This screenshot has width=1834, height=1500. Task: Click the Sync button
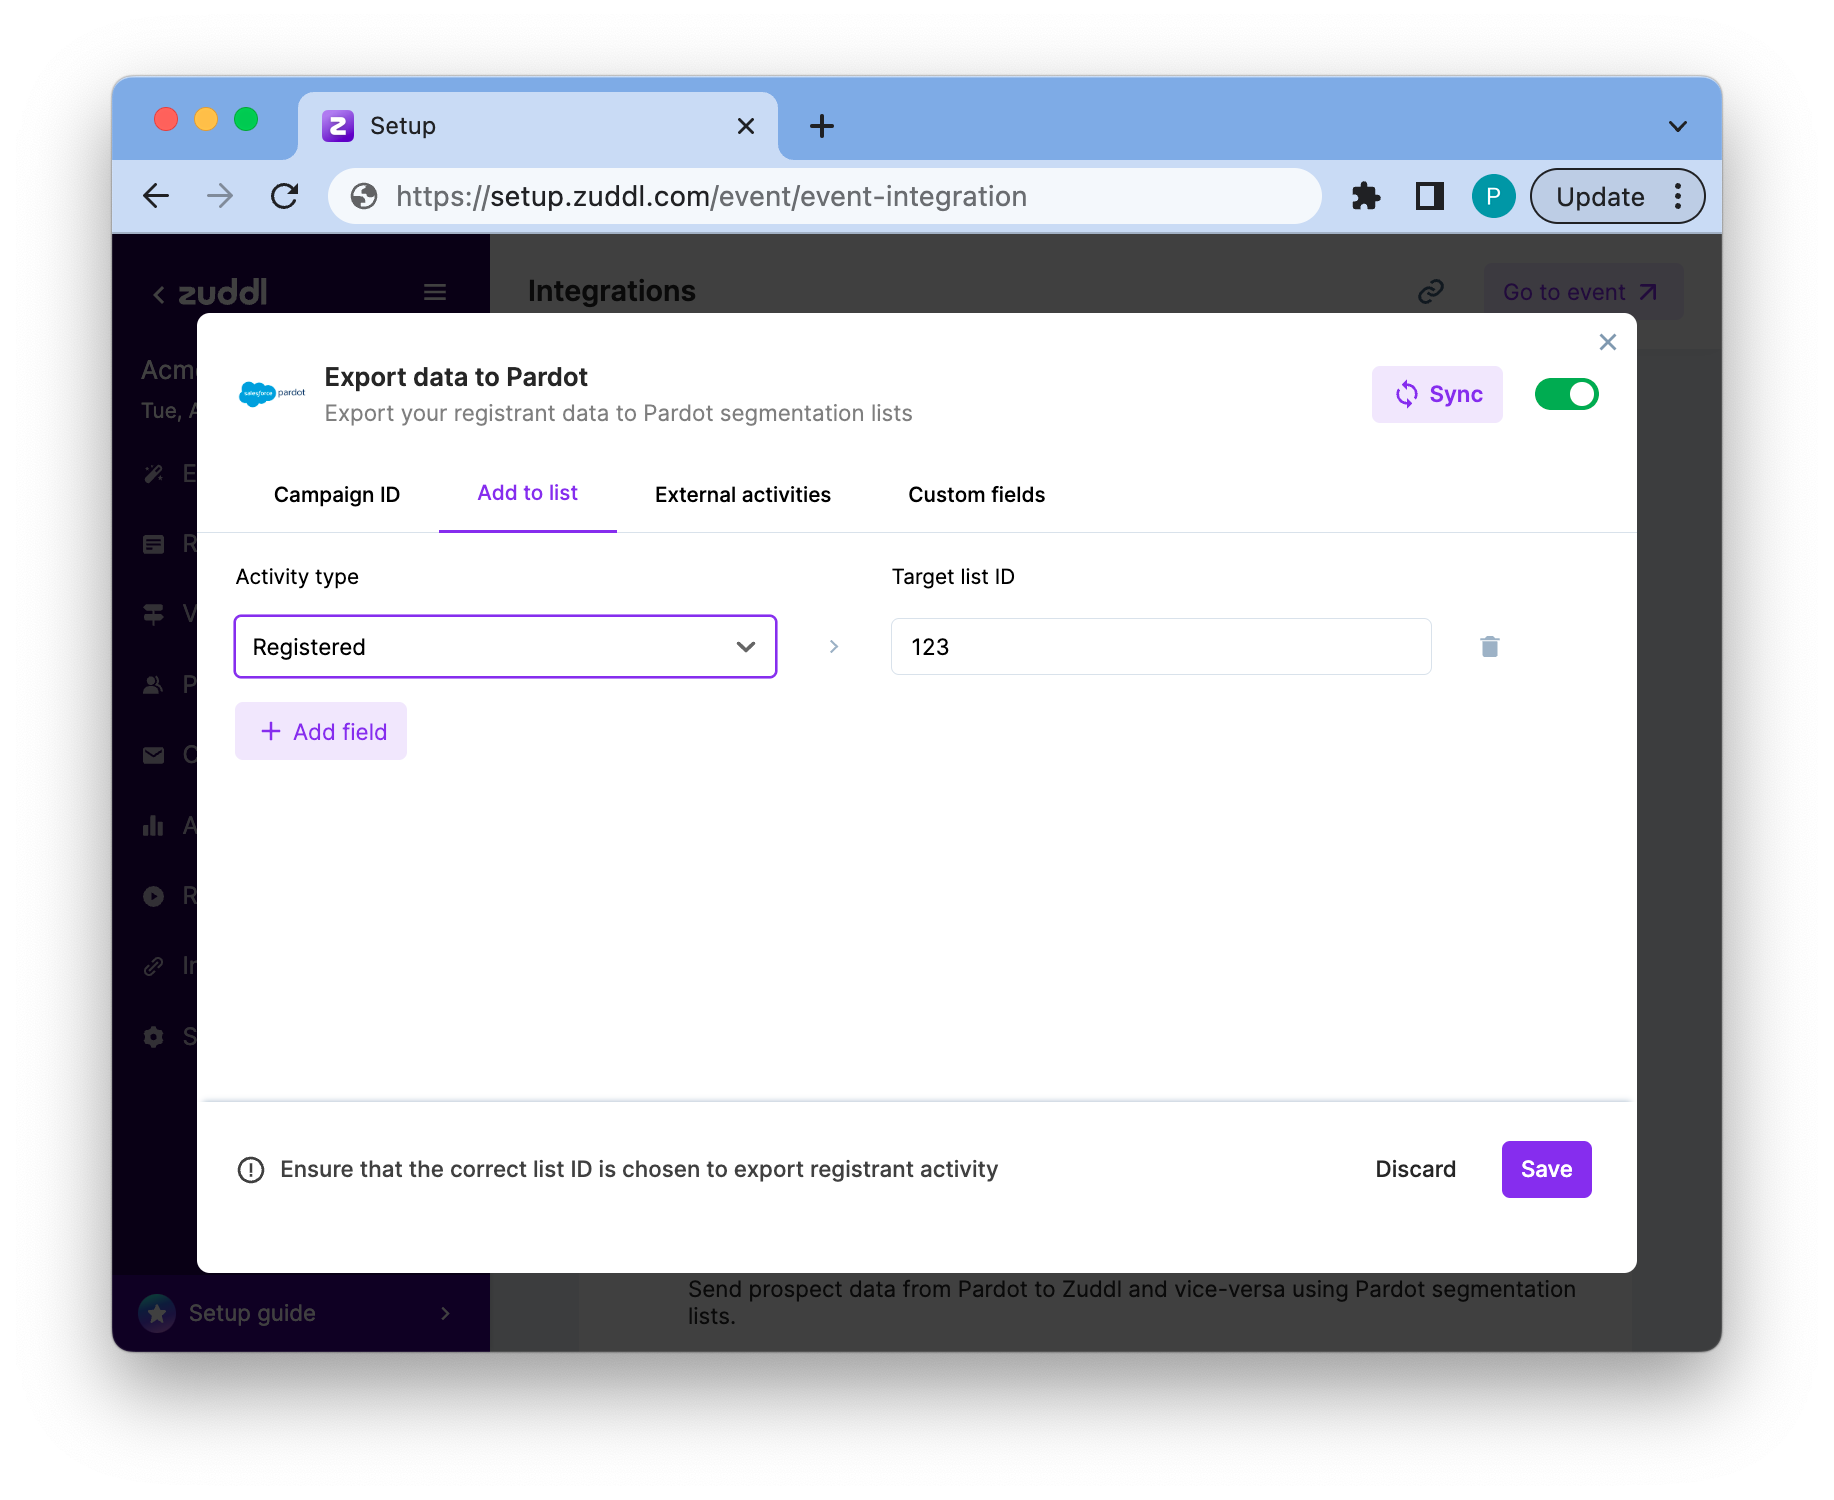pos(1437,394)
